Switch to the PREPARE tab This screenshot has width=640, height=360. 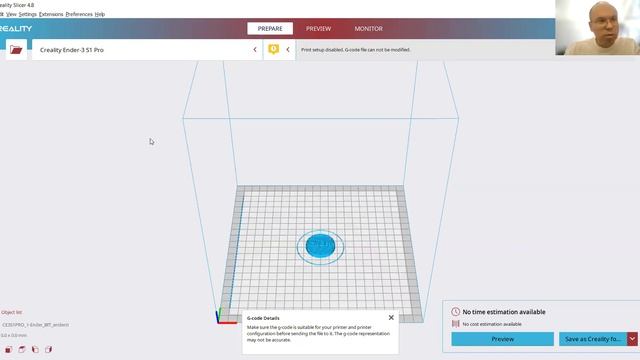click(270, 29)
